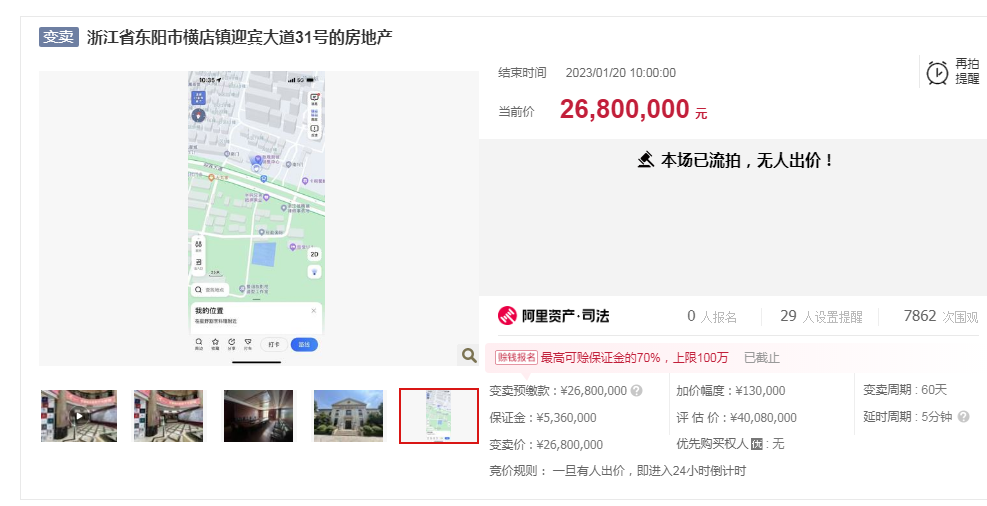Click the magnifier zoom icon on image
The height and width of the screenshot is (506, 987).
click(x=468, y=355)
